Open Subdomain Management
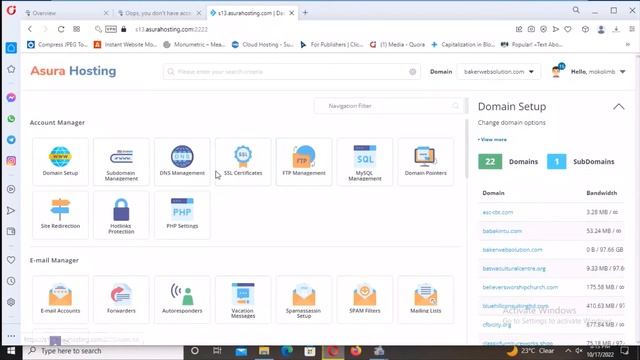The width and height of the screenshot is (640, 360). [x=121, y=162]
